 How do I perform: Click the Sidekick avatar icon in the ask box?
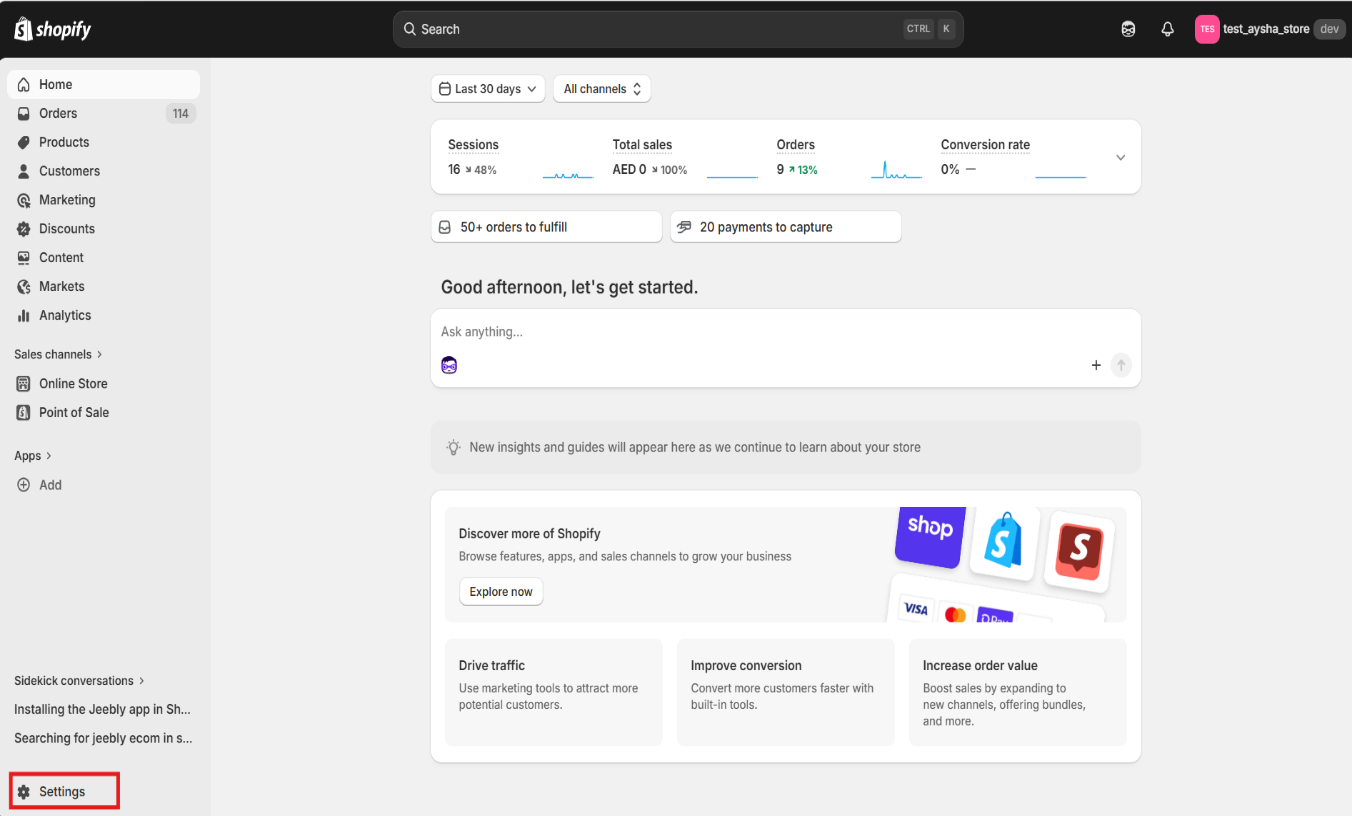[x=449, y=365]
